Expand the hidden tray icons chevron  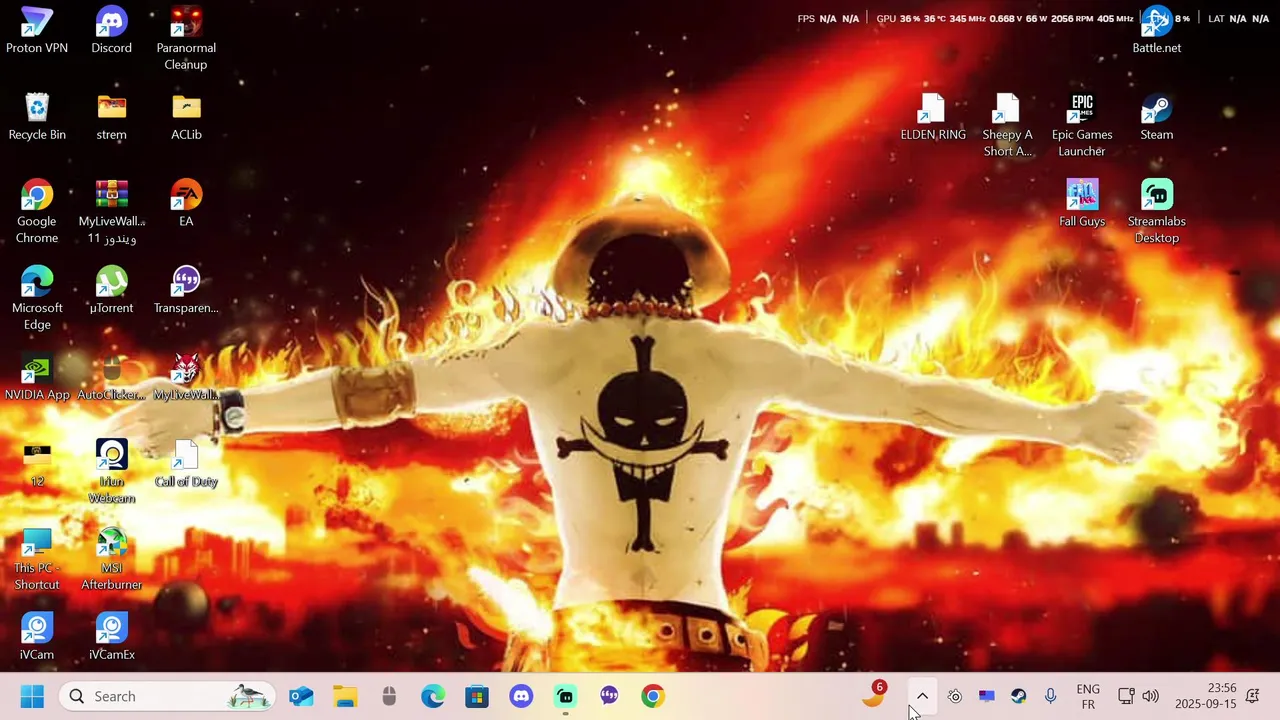point(922,696)
